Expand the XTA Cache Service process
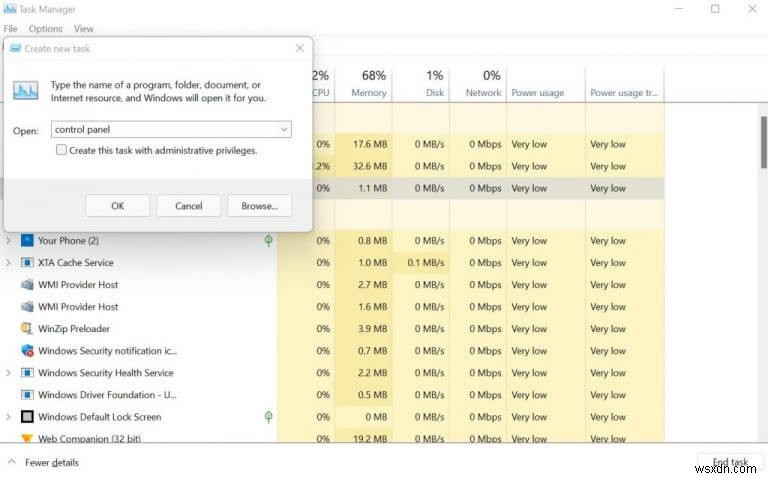Viewport: 768px width, 479px height. 8,263
